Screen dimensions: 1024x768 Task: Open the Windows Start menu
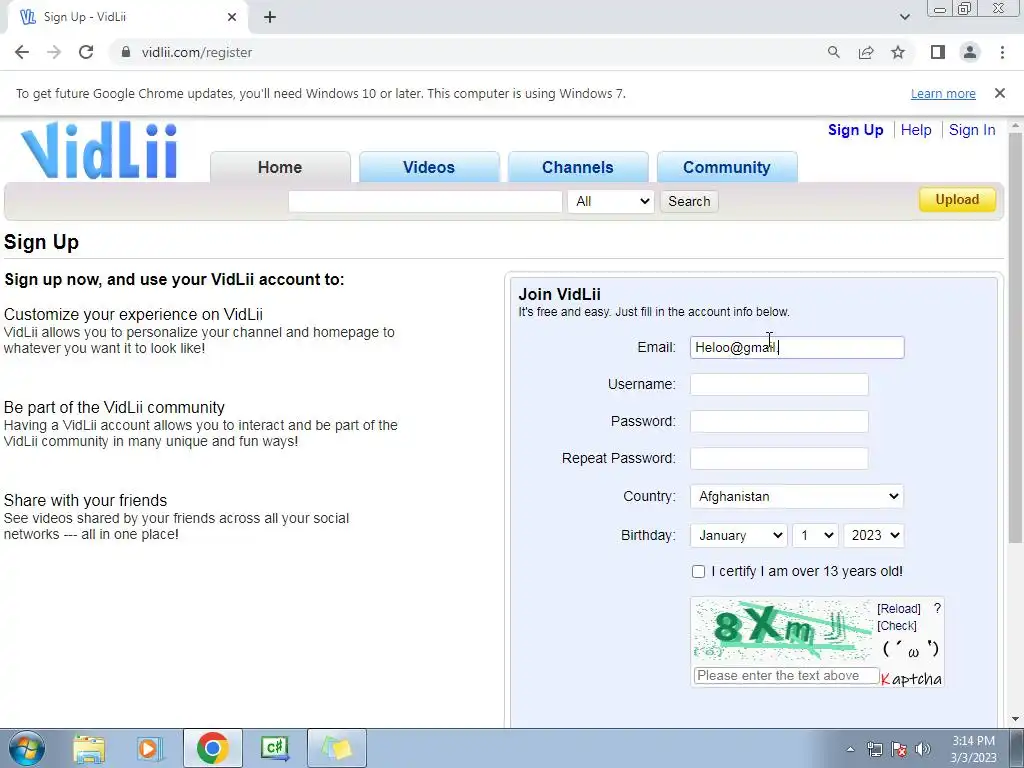pyautogui.click(x=27, y=748)
